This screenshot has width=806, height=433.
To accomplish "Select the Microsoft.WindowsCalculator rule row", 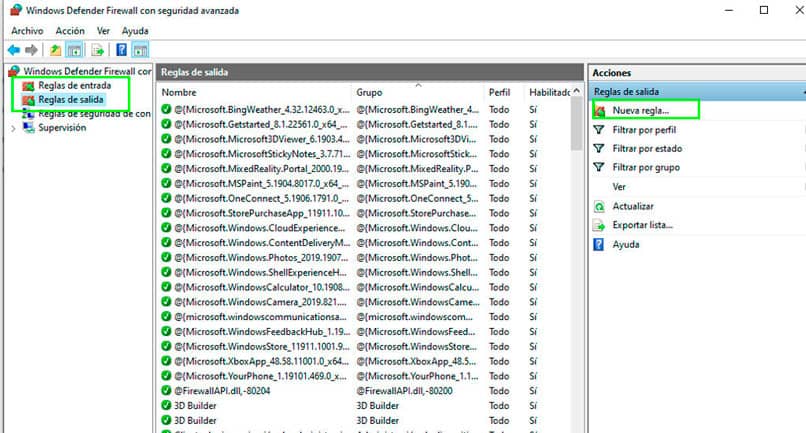I will point(365,287).
